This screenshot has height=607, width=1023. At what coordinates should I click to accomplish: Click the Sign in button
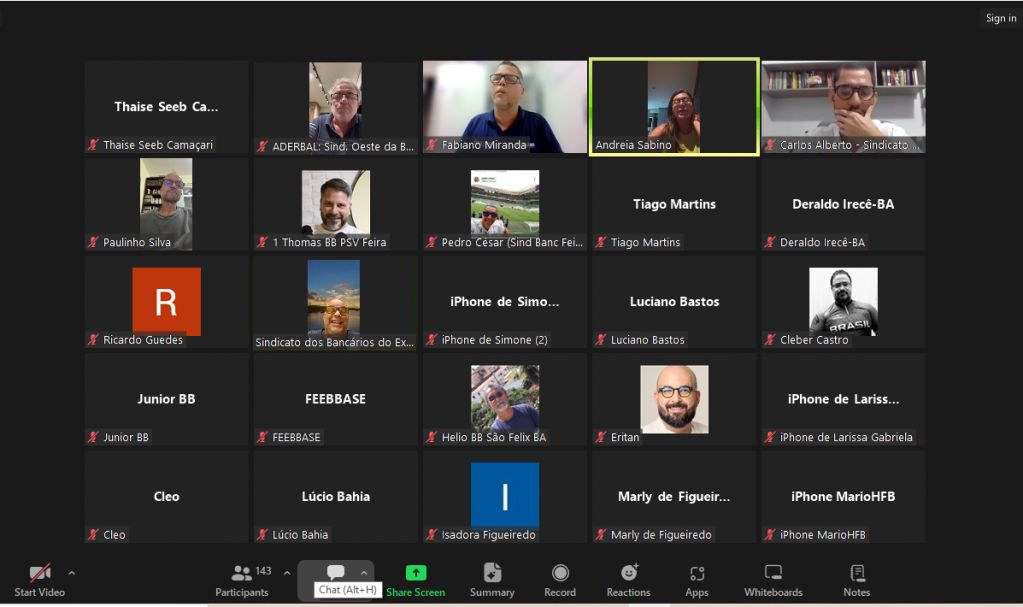[1001, 18]
